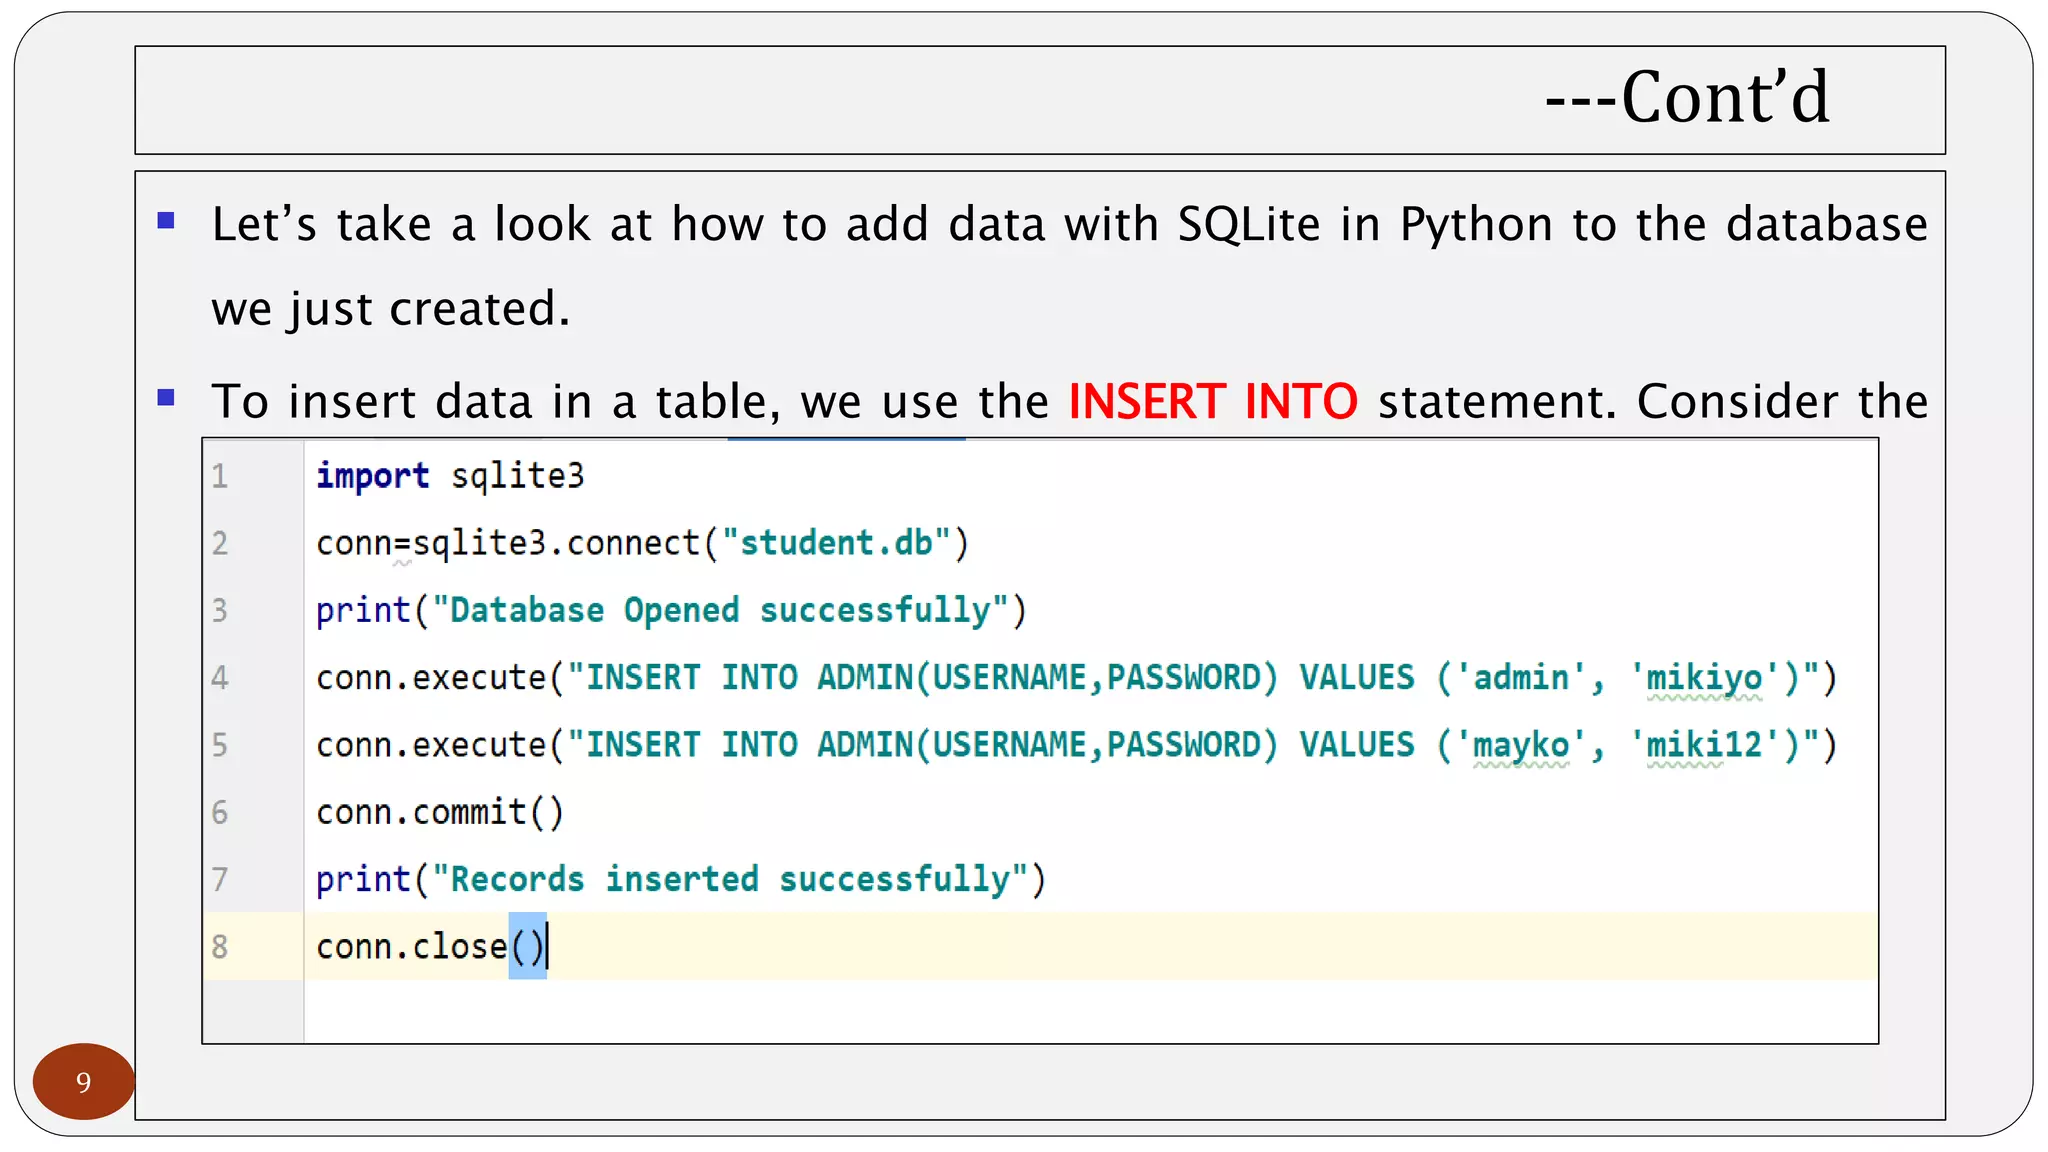The height and width of the screenshot is (1152, 2048).
Task: Click the "student.db" string in line 2
Action: click(836, 543)
